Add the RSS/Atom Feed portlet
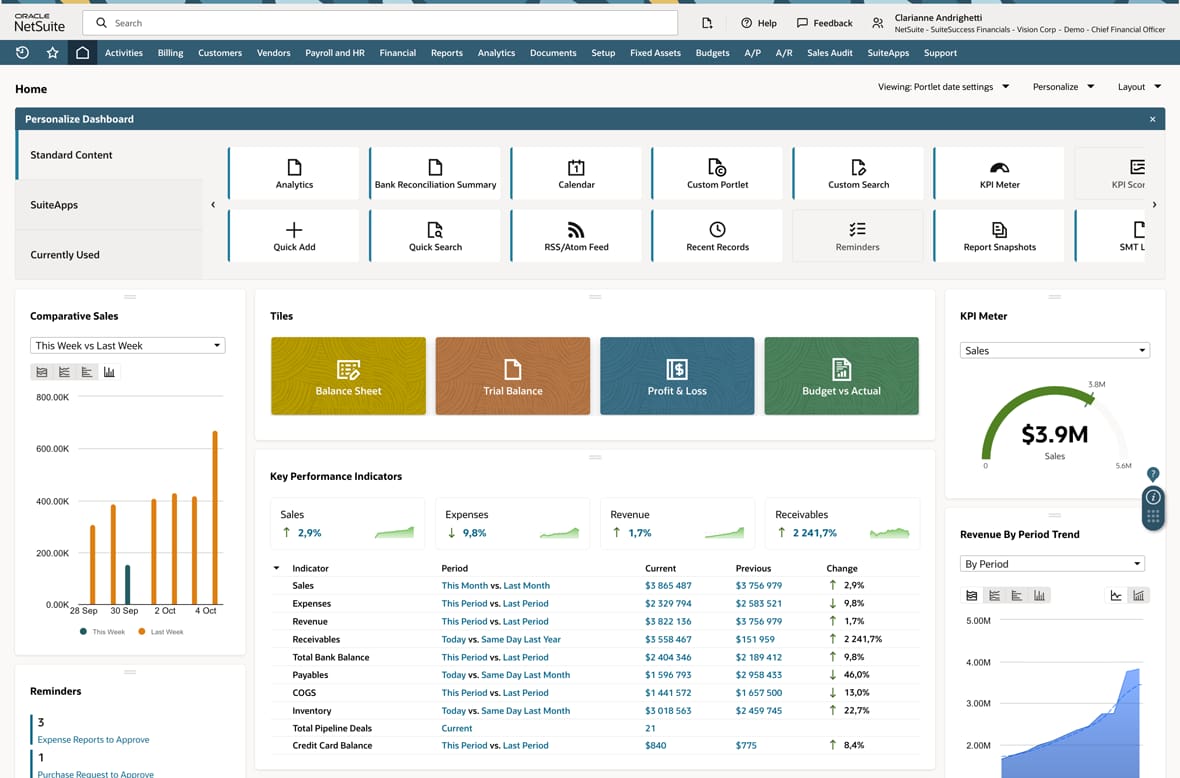 click(x=576, y=235)
